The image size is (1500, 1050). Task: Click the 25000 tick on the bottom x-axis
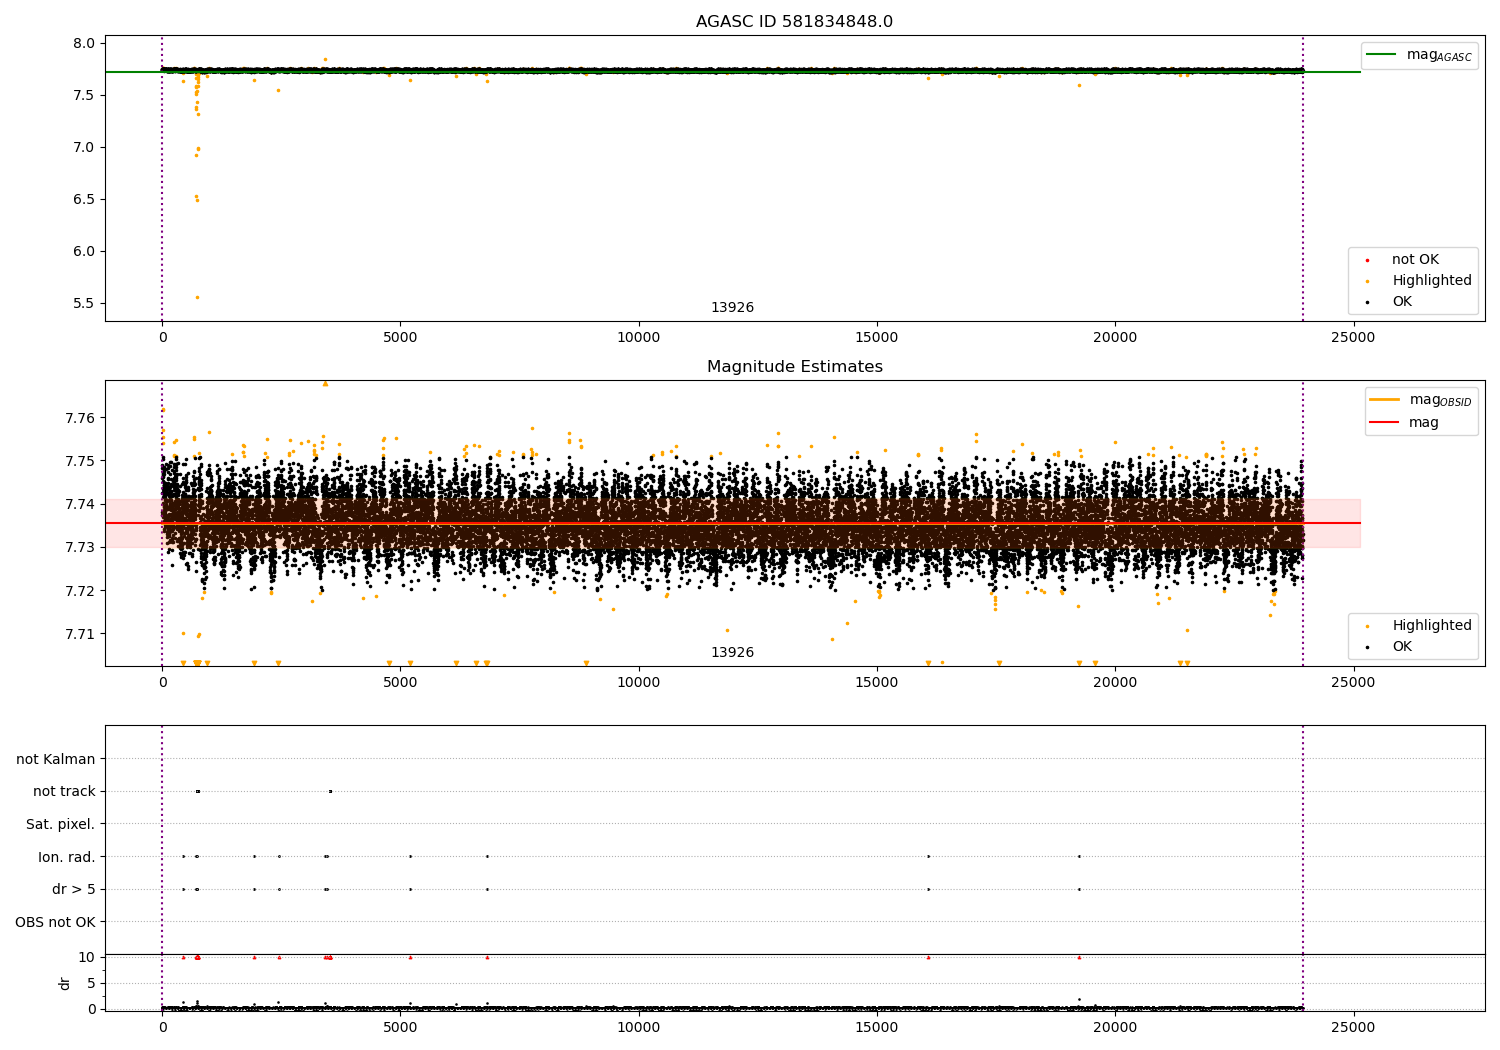[1353, 1026]
